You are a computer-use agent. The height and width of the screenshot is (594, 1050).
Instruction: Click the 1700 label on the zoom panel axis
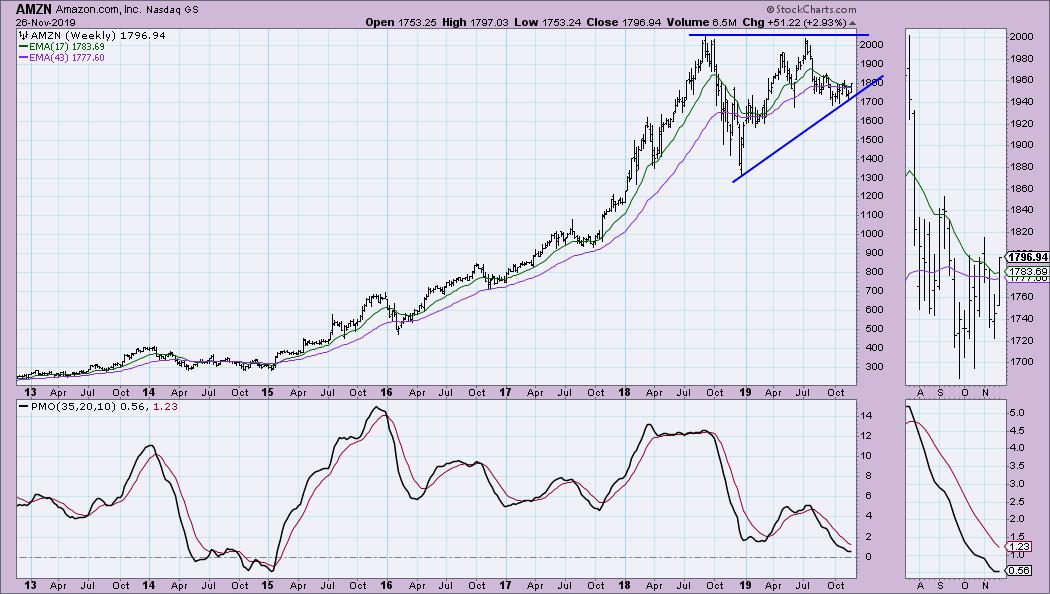1020,362
